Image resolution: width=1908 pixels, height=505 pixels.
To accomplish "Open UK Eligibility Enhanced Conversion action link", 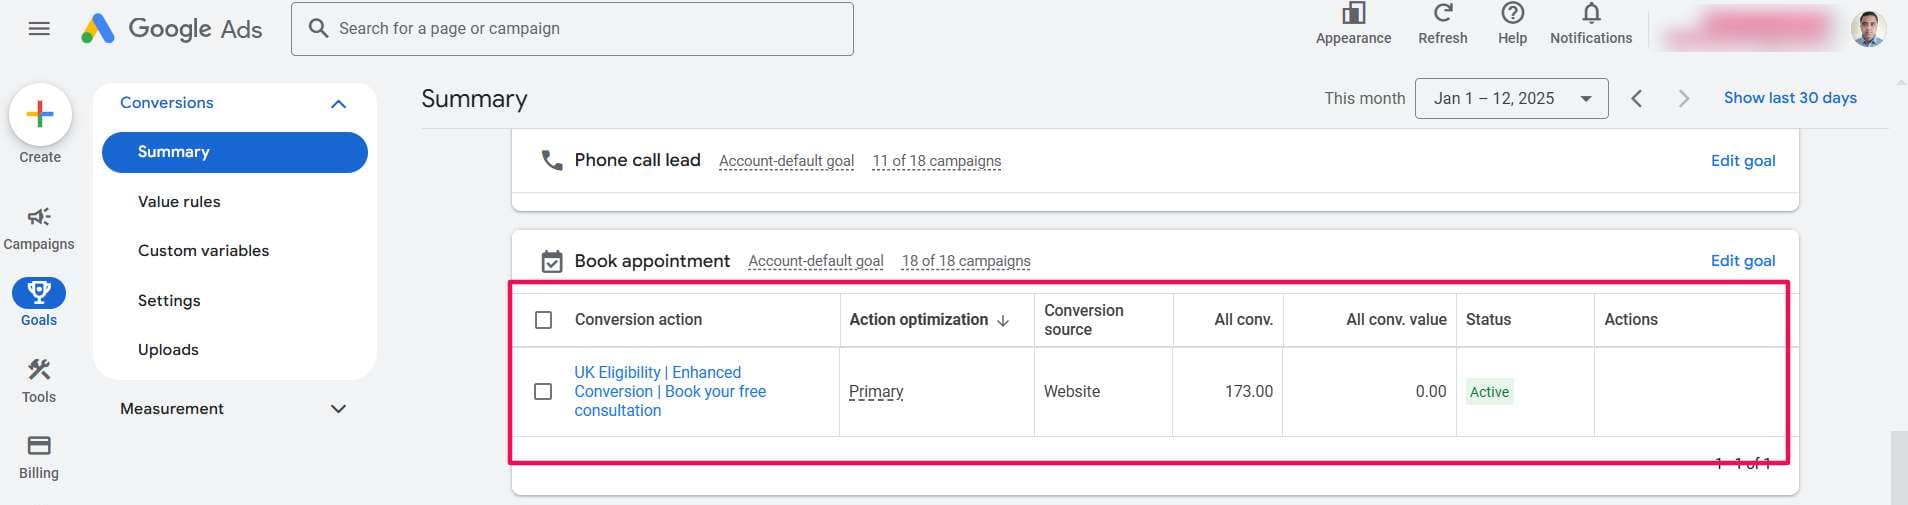I will (670, 391).
